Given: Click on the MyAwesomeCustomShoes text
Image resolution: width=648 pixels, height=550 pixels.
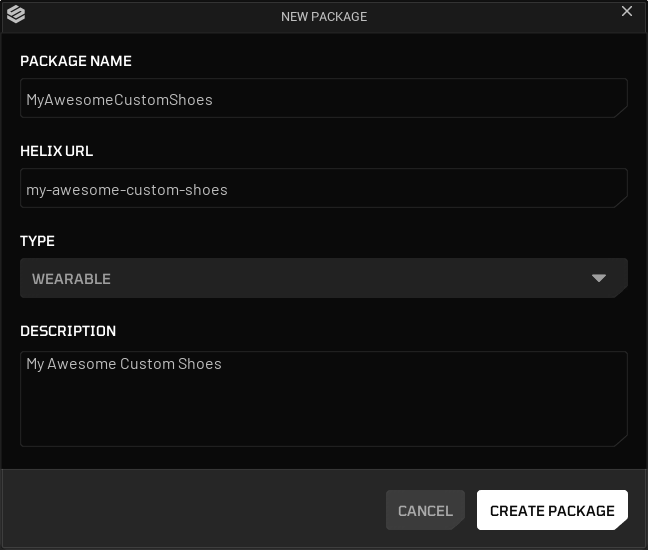Looking at the screenshot, I should click(119, 100).
